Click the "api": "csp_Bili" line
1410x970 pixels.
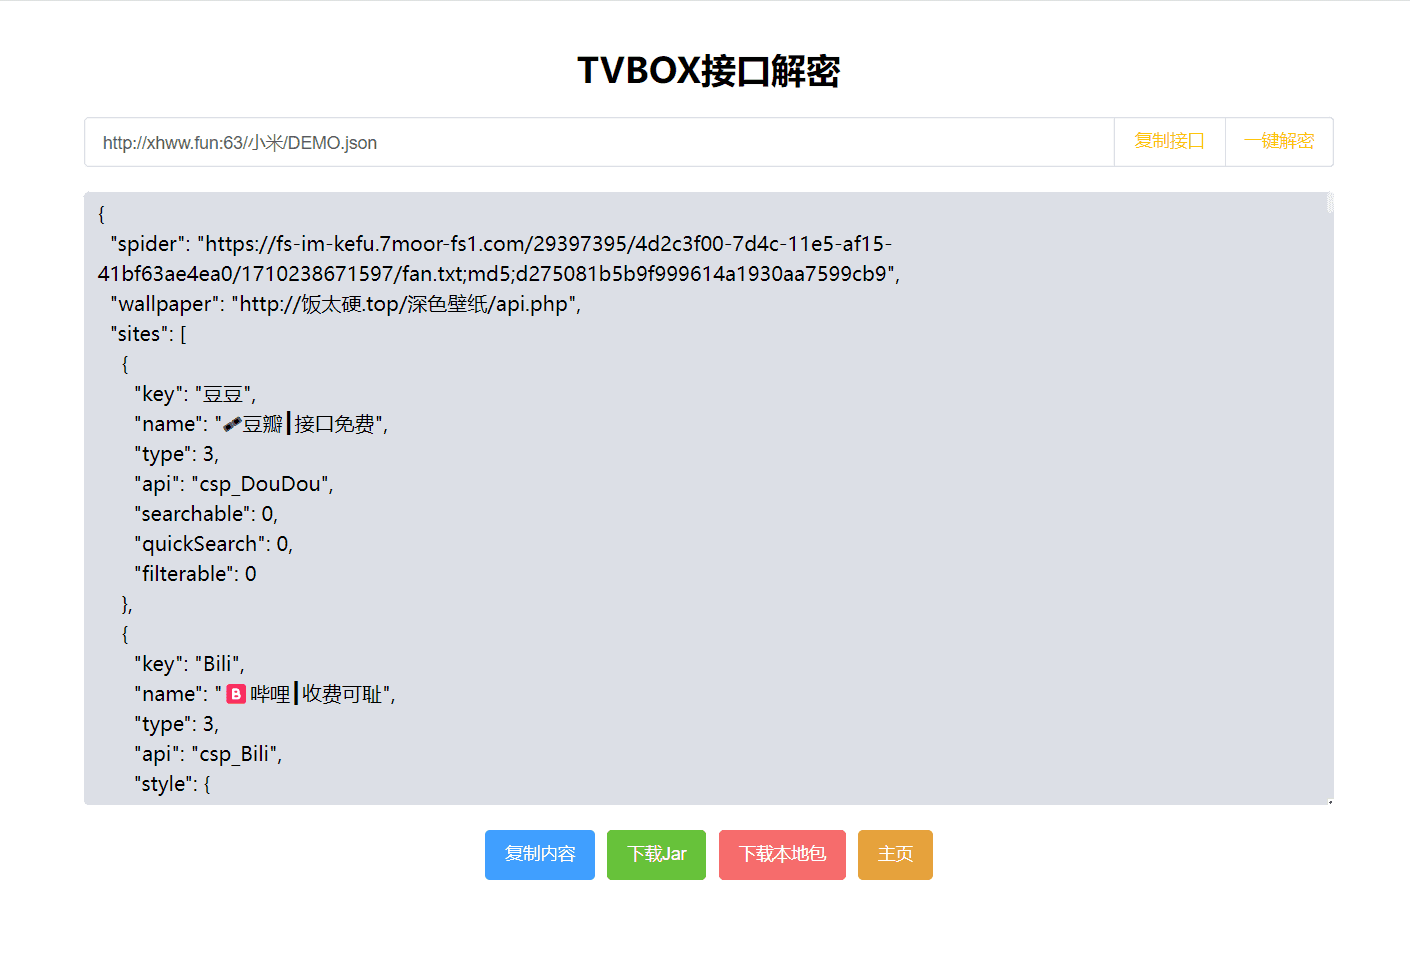208,754
